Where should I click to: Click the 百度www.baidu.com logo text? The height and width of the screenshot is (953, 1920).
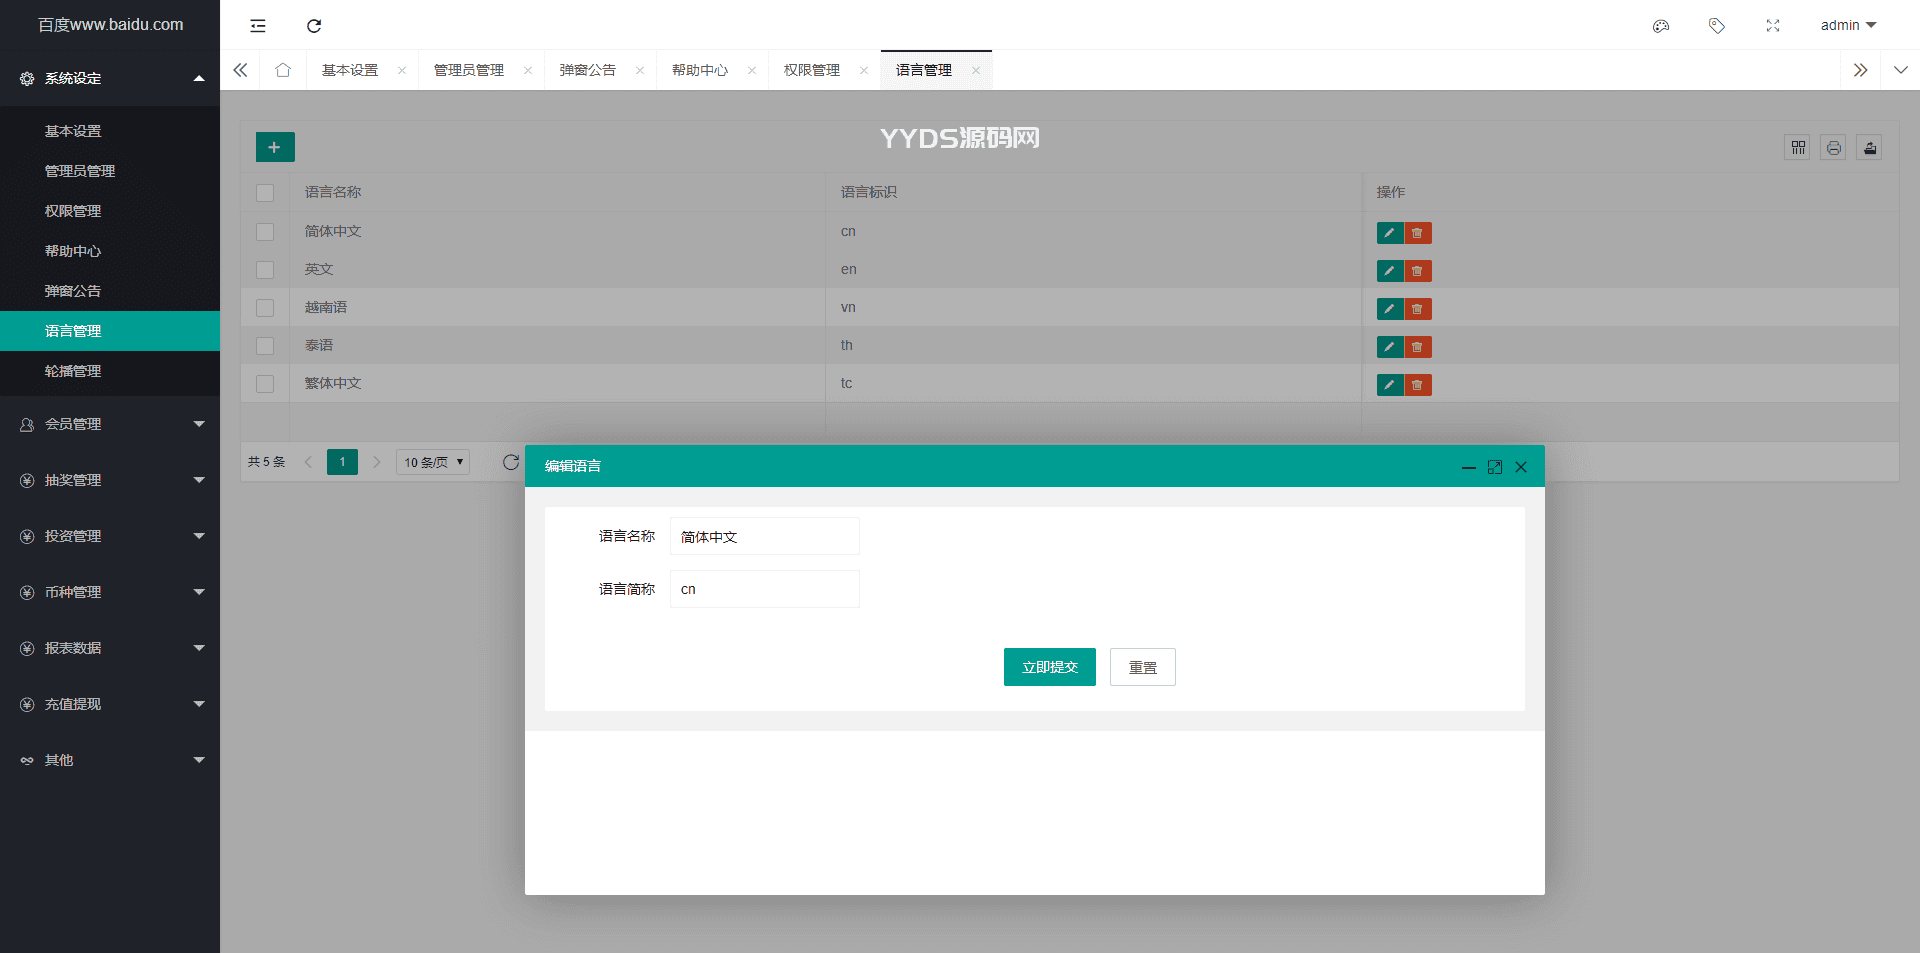click(111, 25)
